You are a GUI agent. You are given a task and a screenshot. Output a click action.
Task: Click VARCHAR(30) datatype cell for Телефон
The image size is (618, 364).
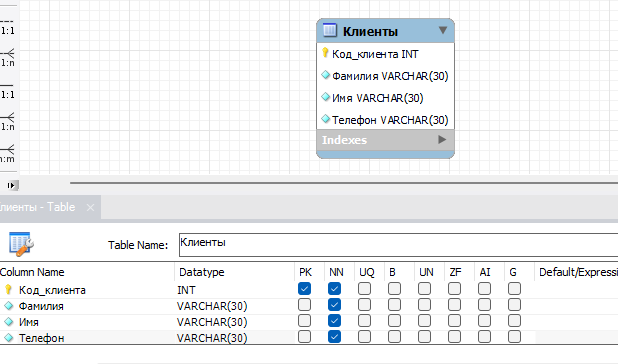click(234, 338)
